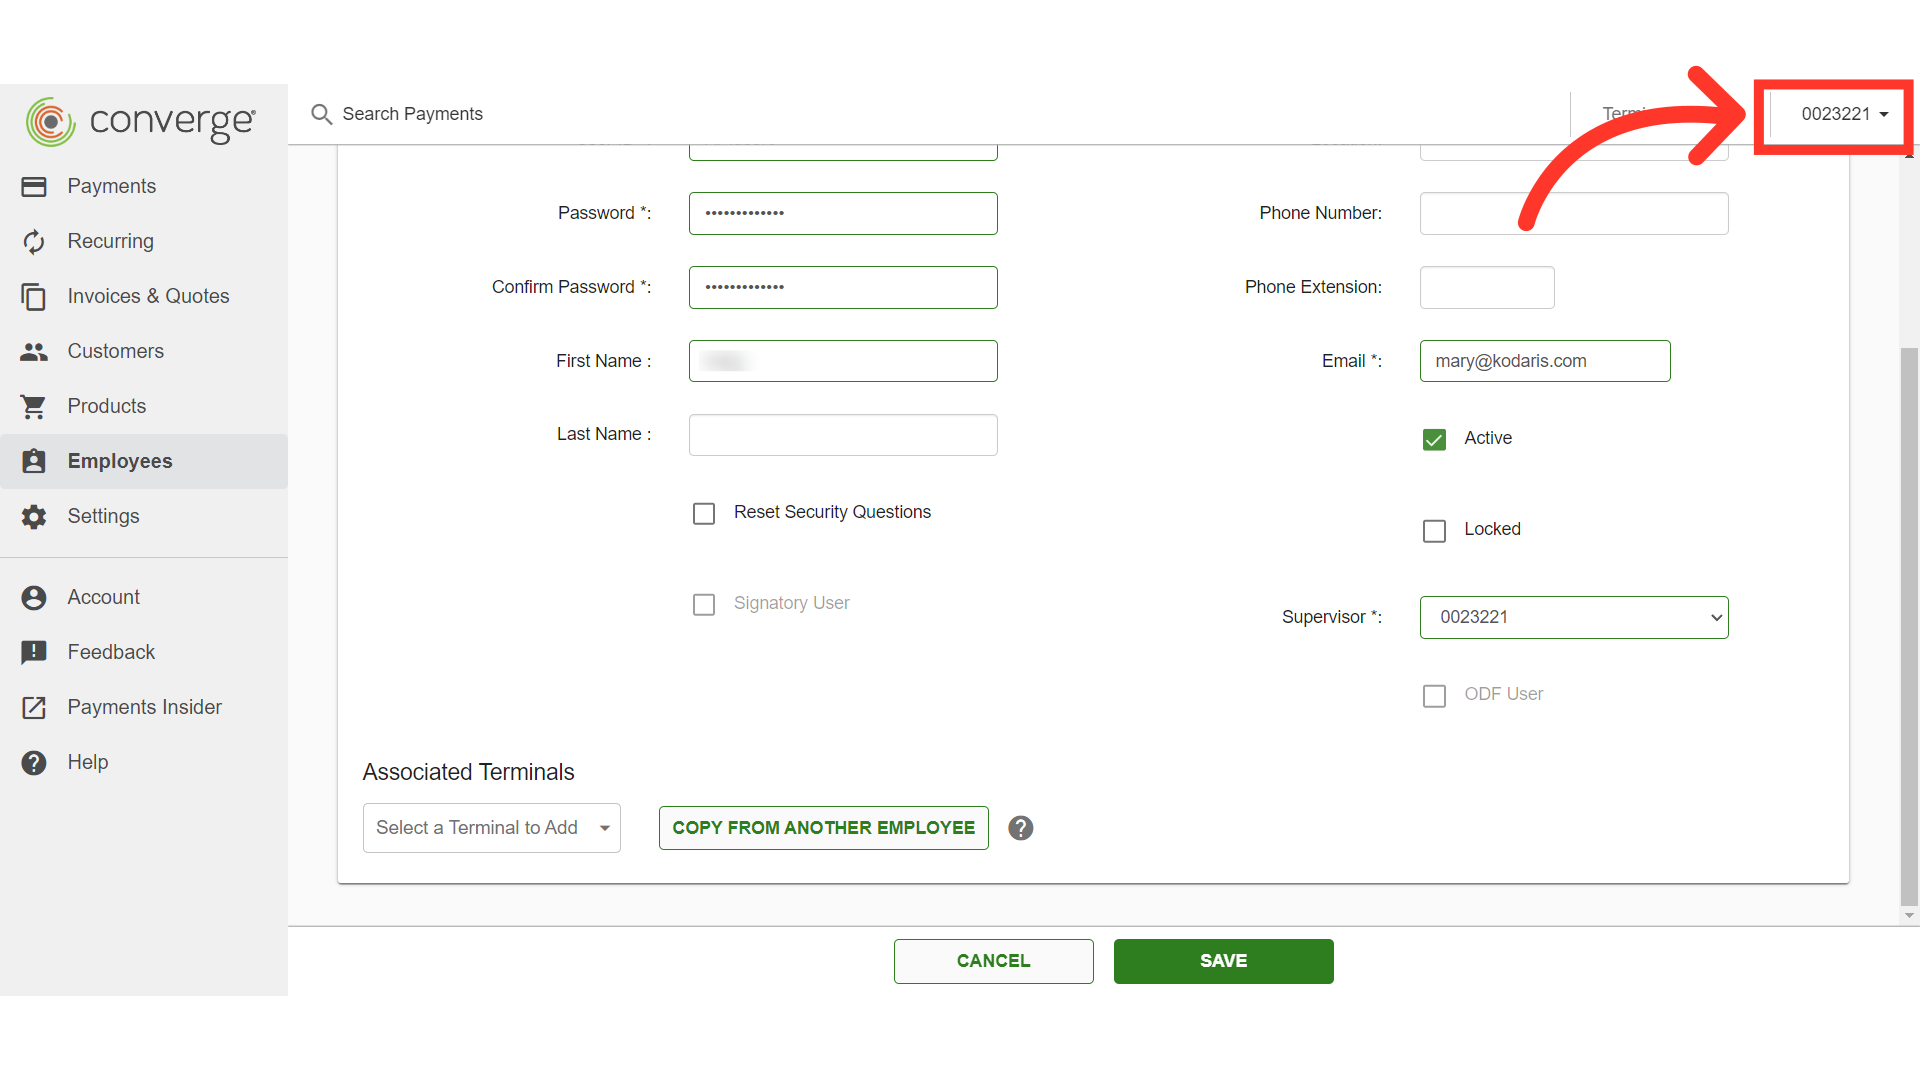Click the search magnifier icon
The height and width of the screenshot is (1080, 1920).
321,114
